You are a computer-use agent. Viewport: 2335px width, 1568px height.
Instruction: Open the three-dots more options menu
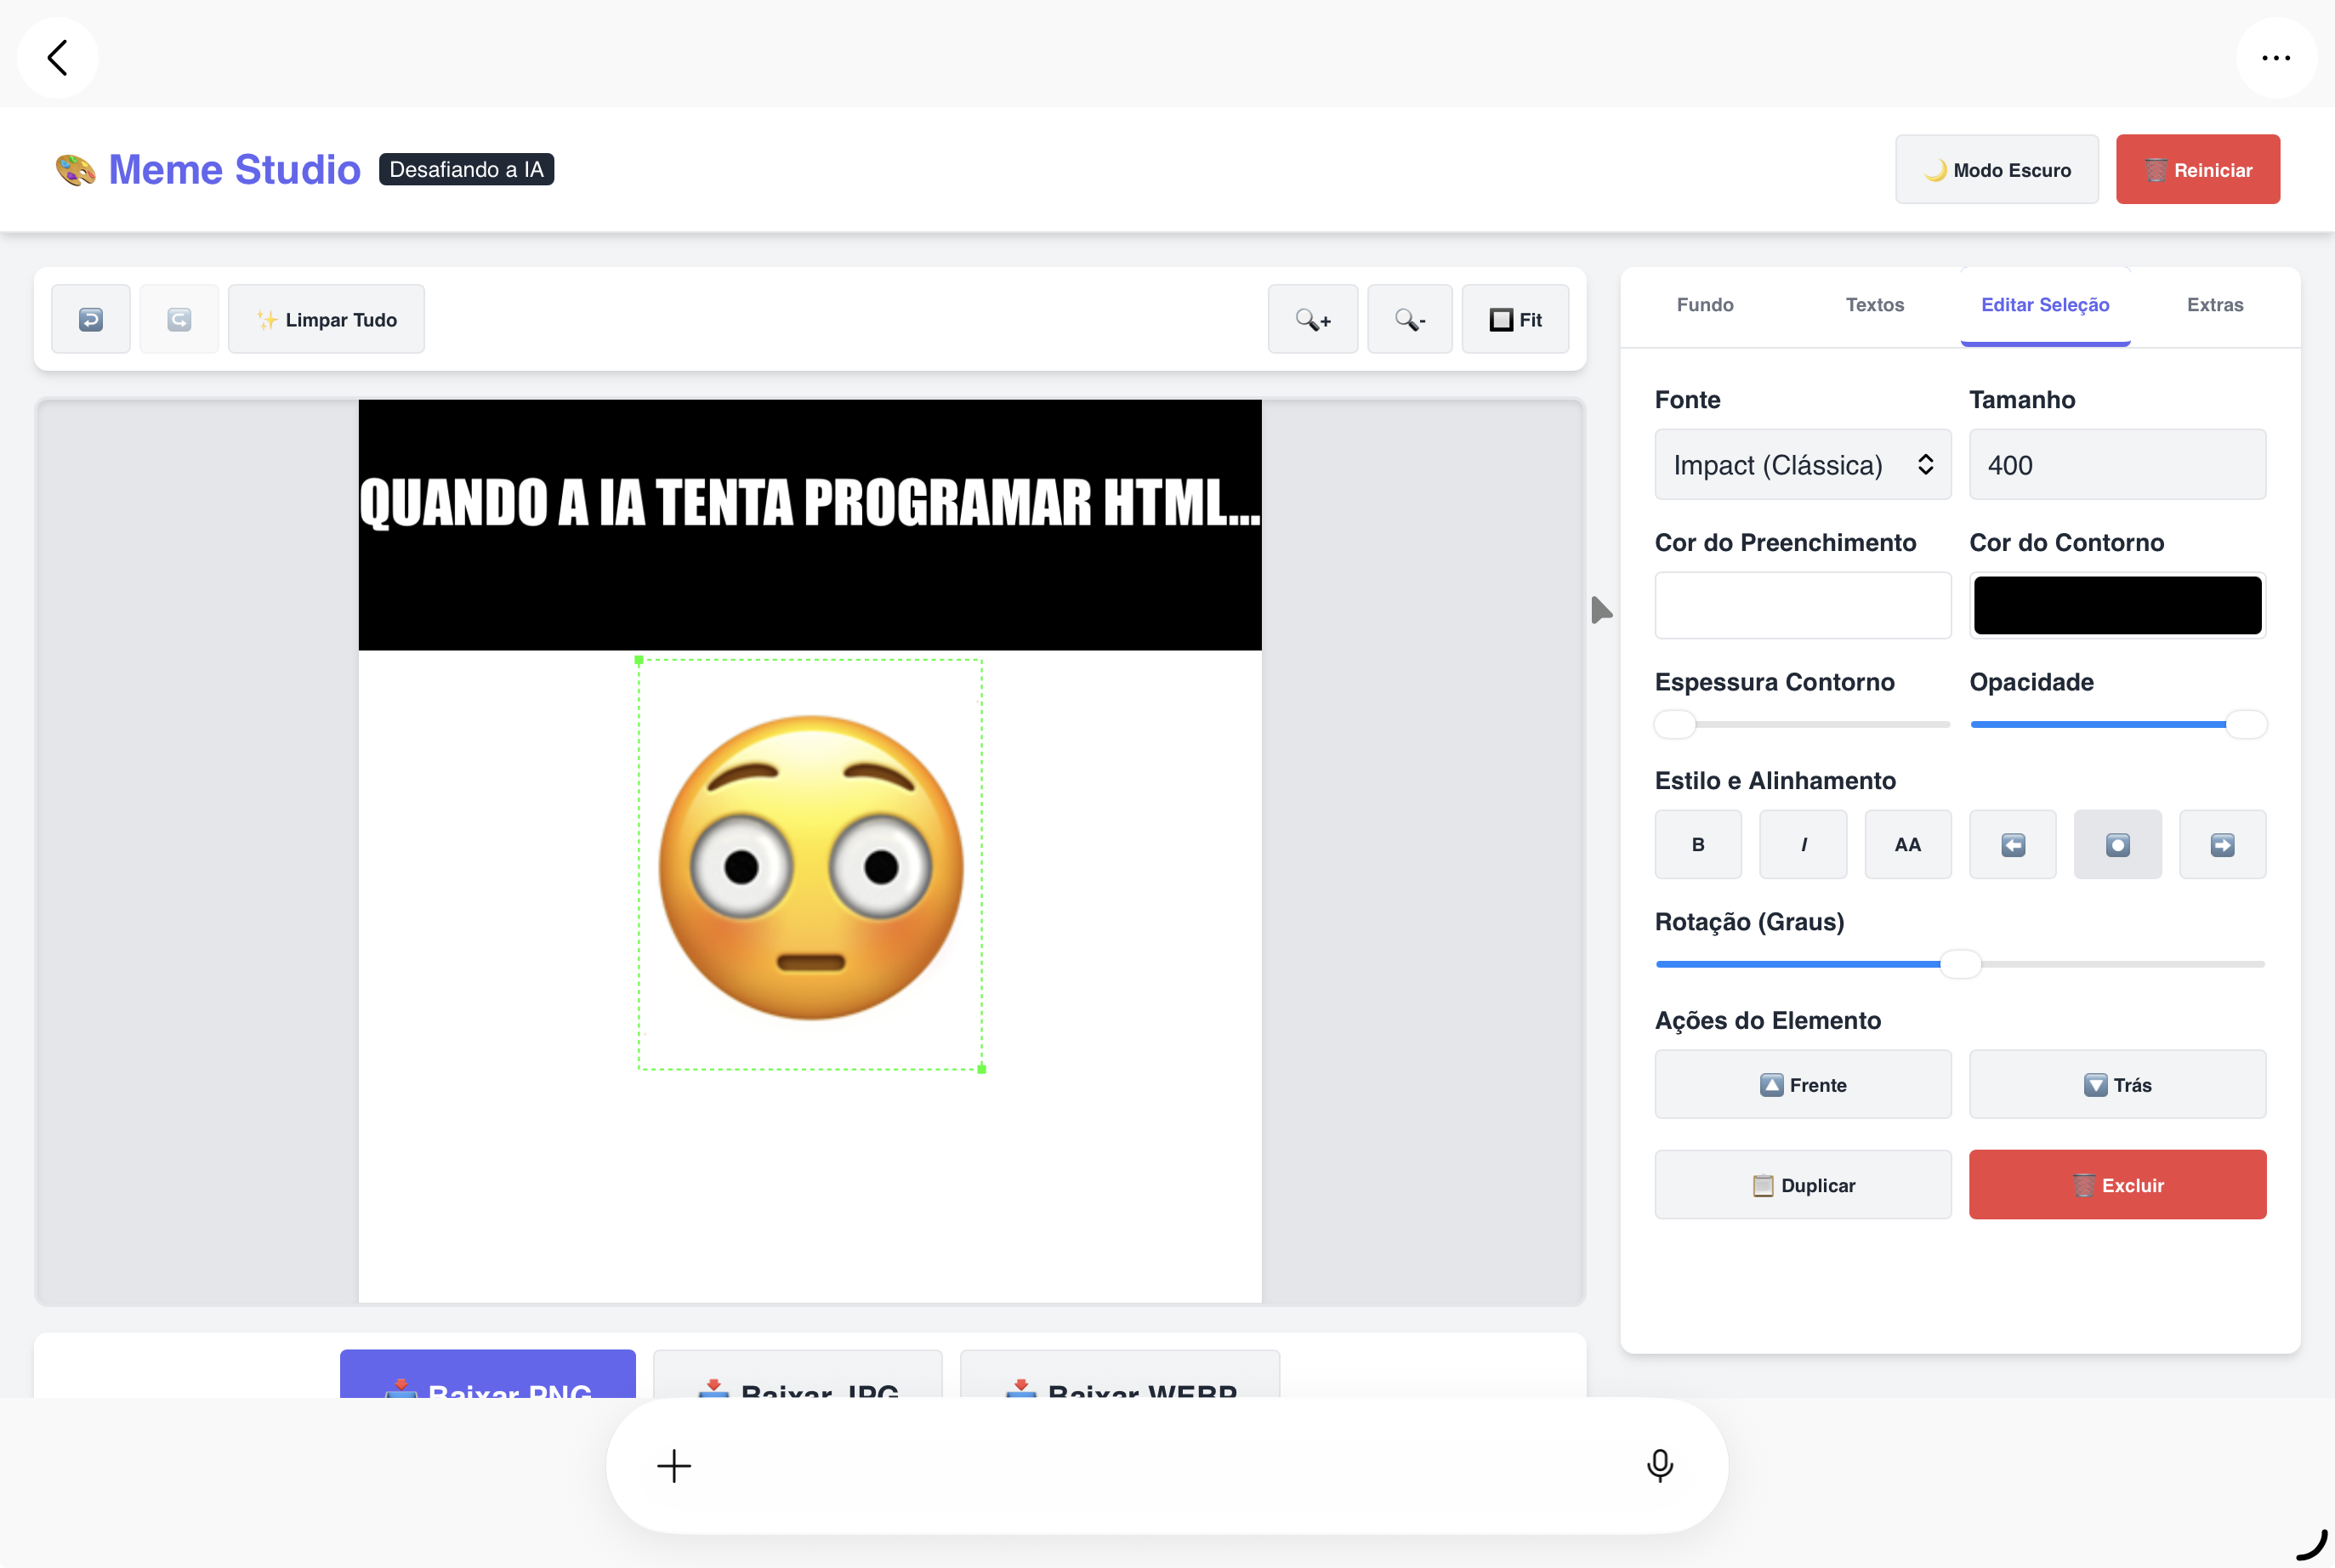2276,57
